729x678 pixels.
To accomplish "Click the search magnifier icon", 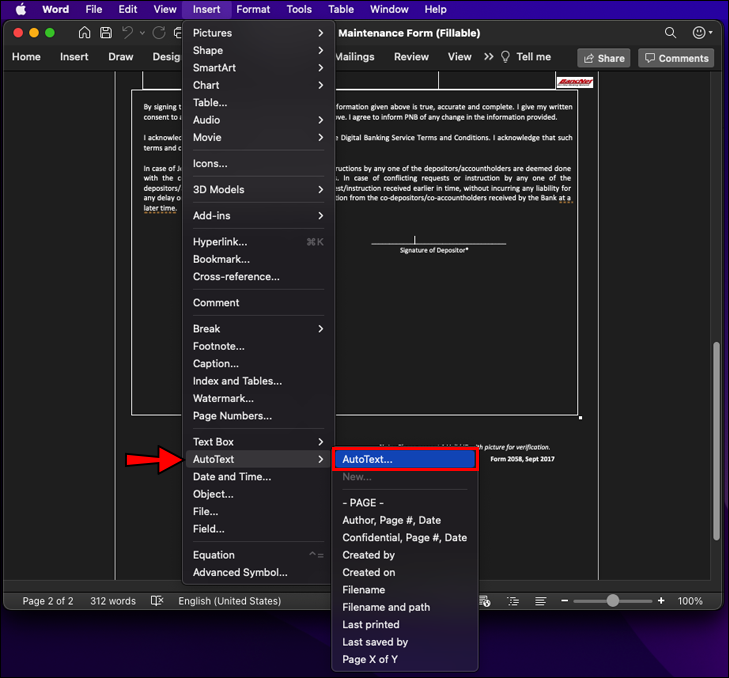I will [x=670, y=33].
